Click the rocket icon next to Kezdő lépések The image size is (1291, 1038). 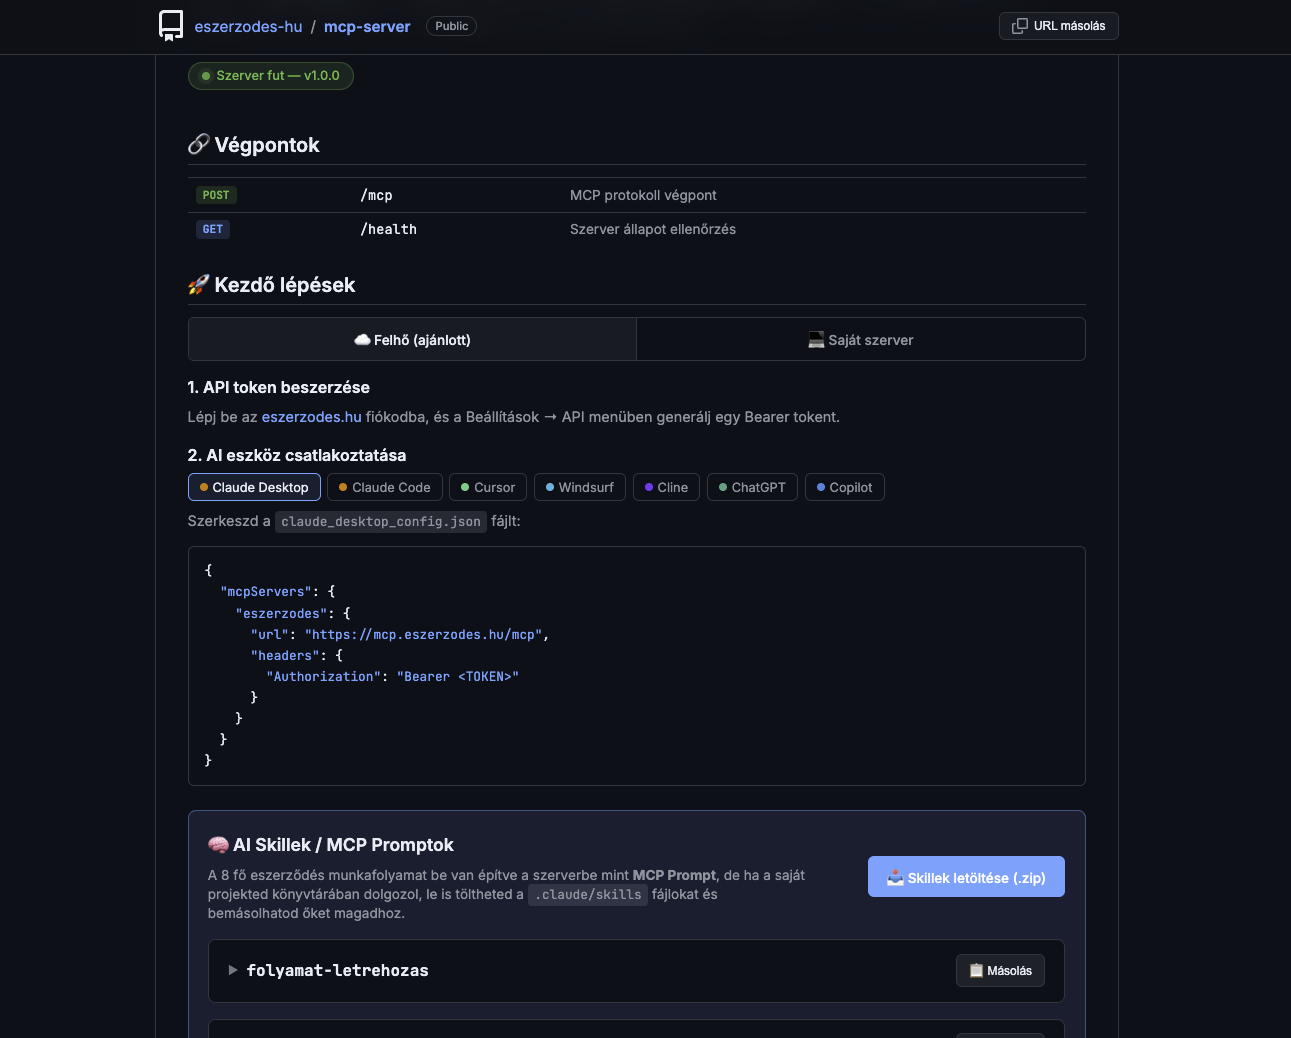click(x=198, y=284)
